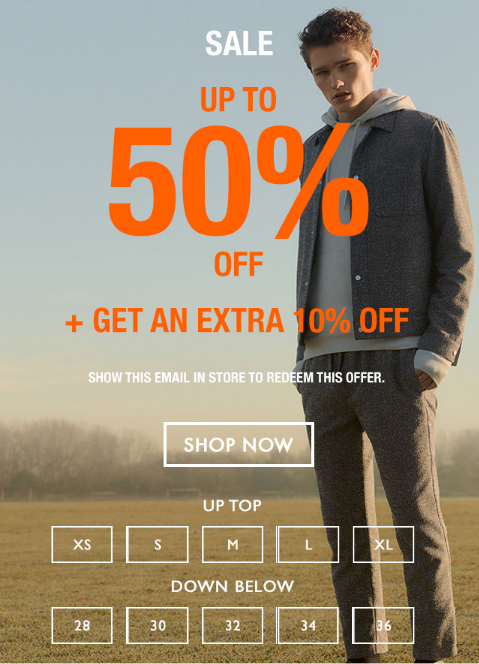Click the SHOP NOW button
The height and width of the screenshot is (664, 479).
click(238, 444)
